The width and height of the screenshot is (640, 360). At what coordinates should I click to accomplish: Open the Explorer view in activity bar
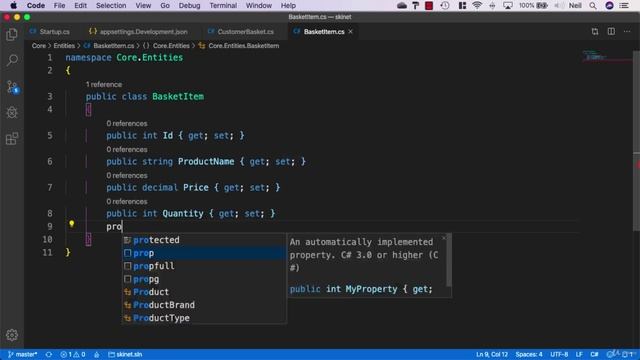point(12,35)
